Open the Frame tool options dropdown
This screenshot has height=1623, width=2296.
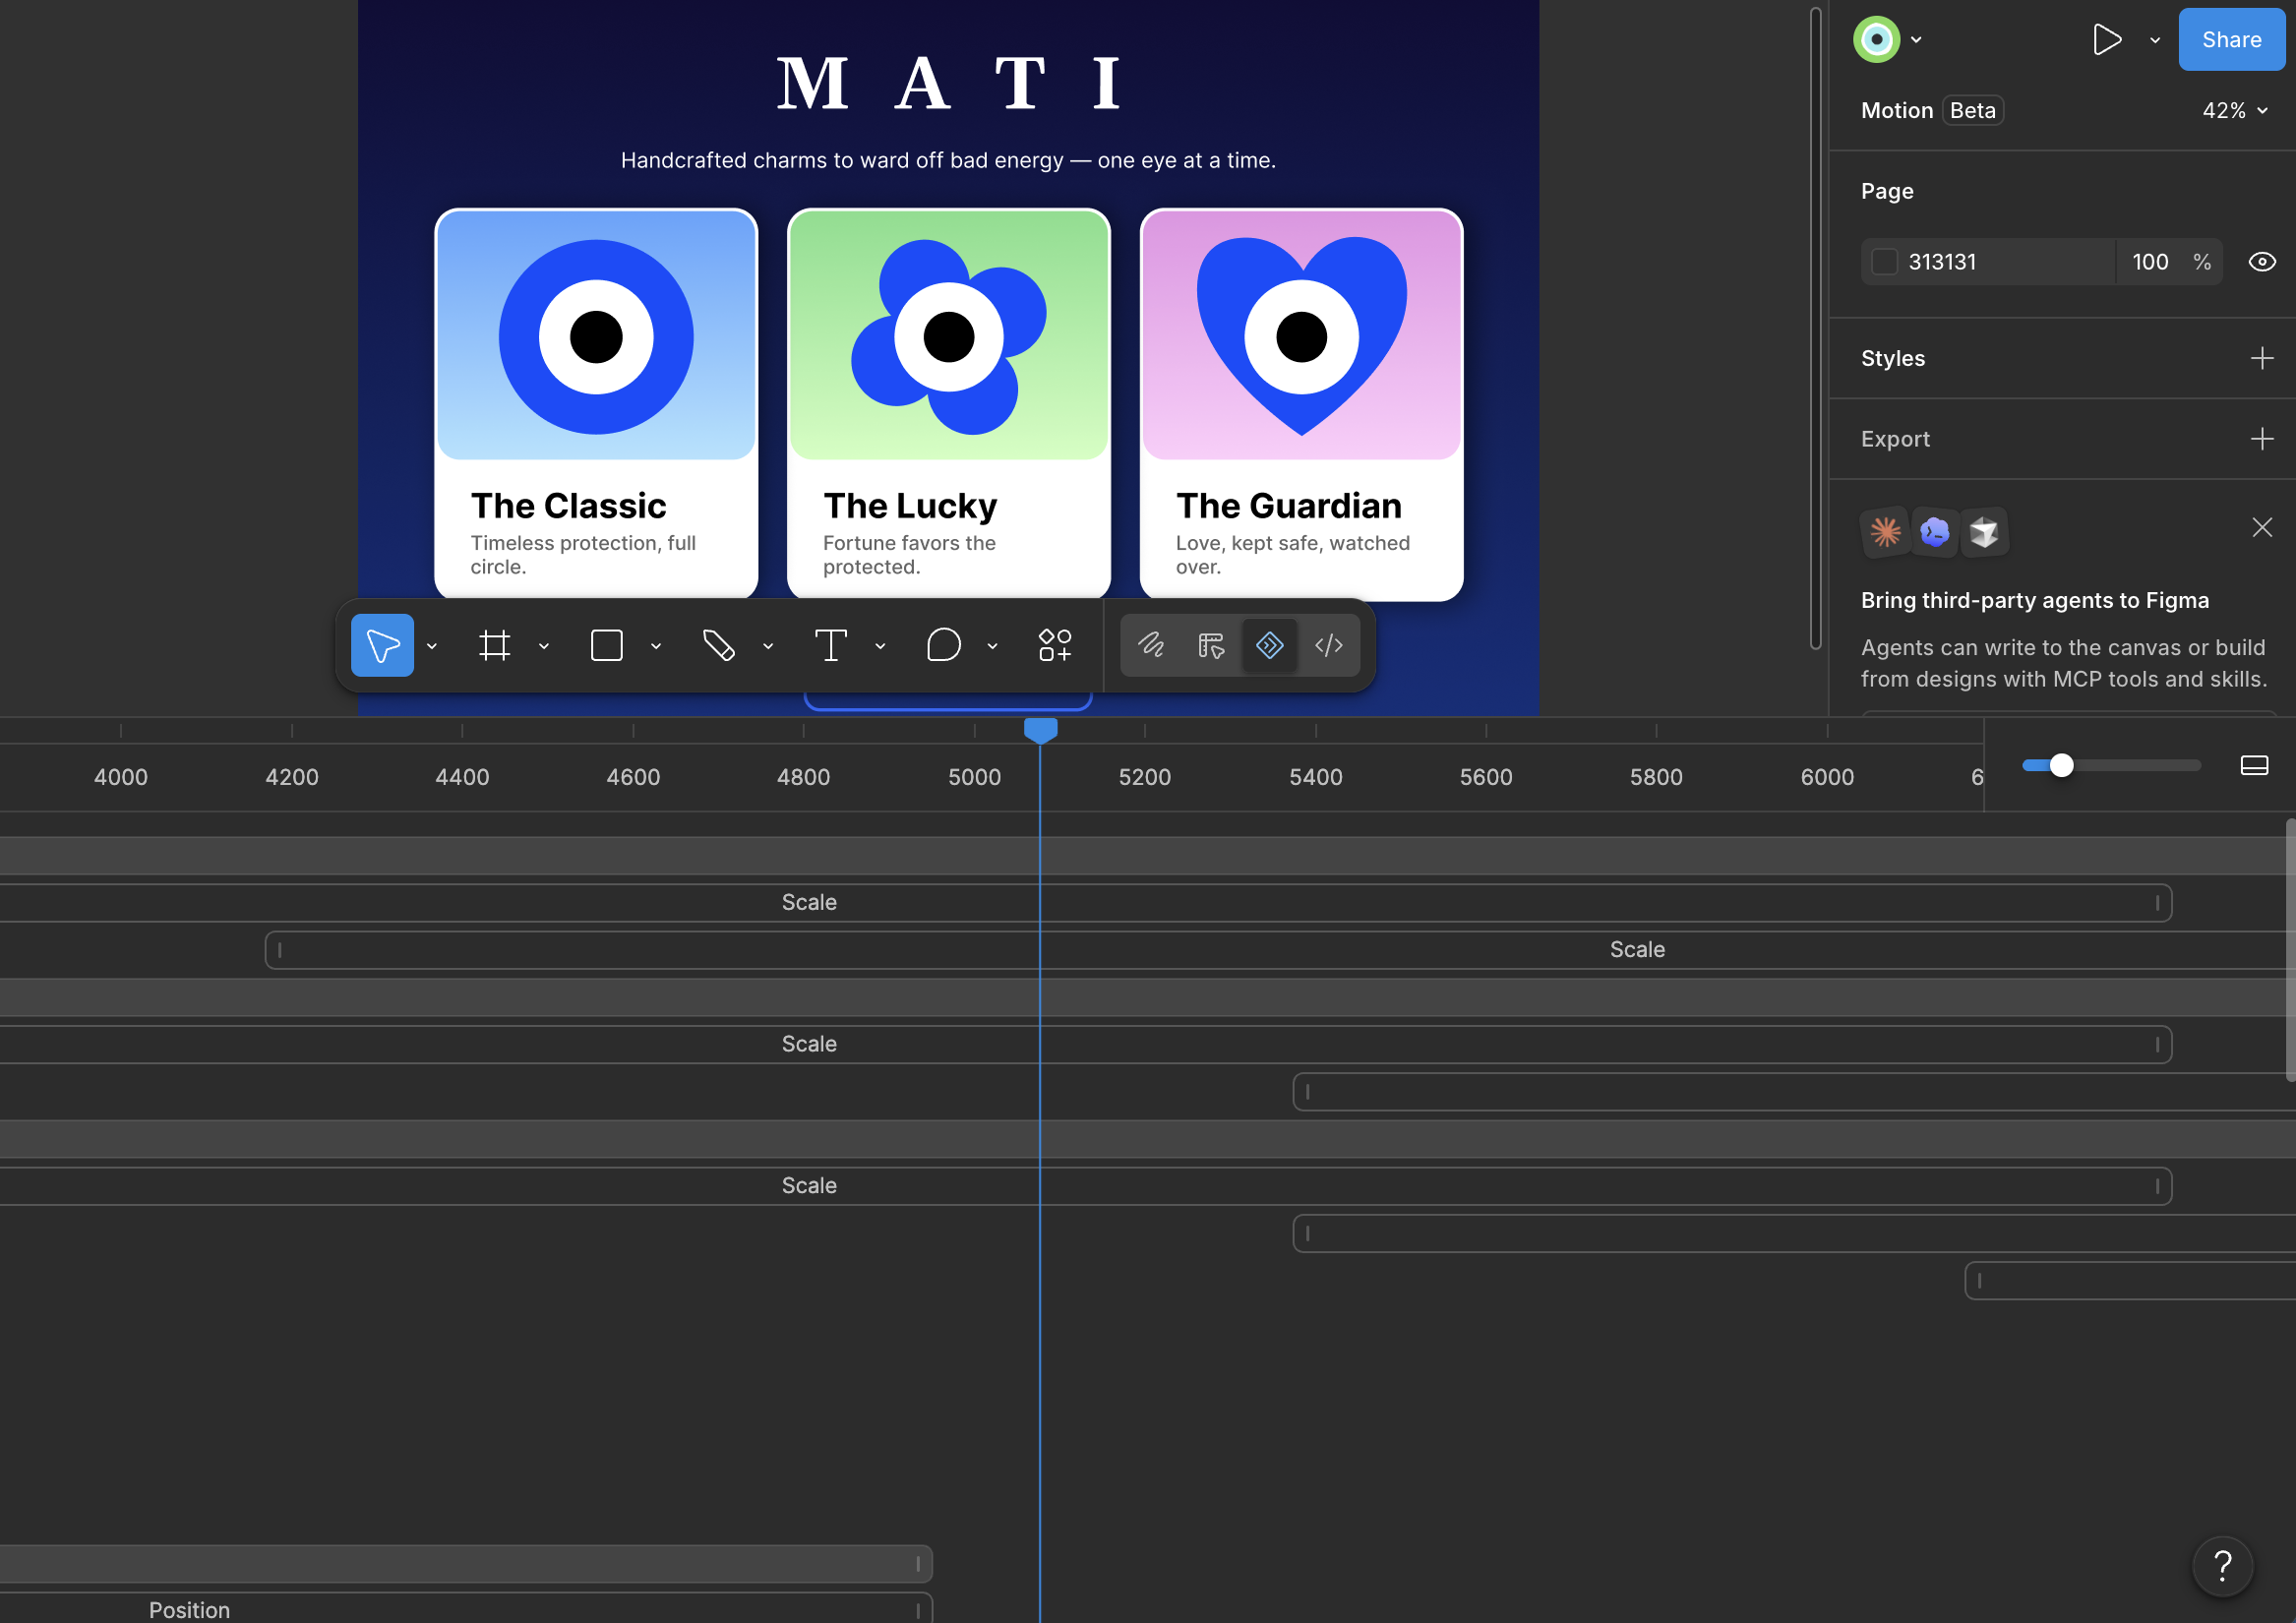click(544, 646)
